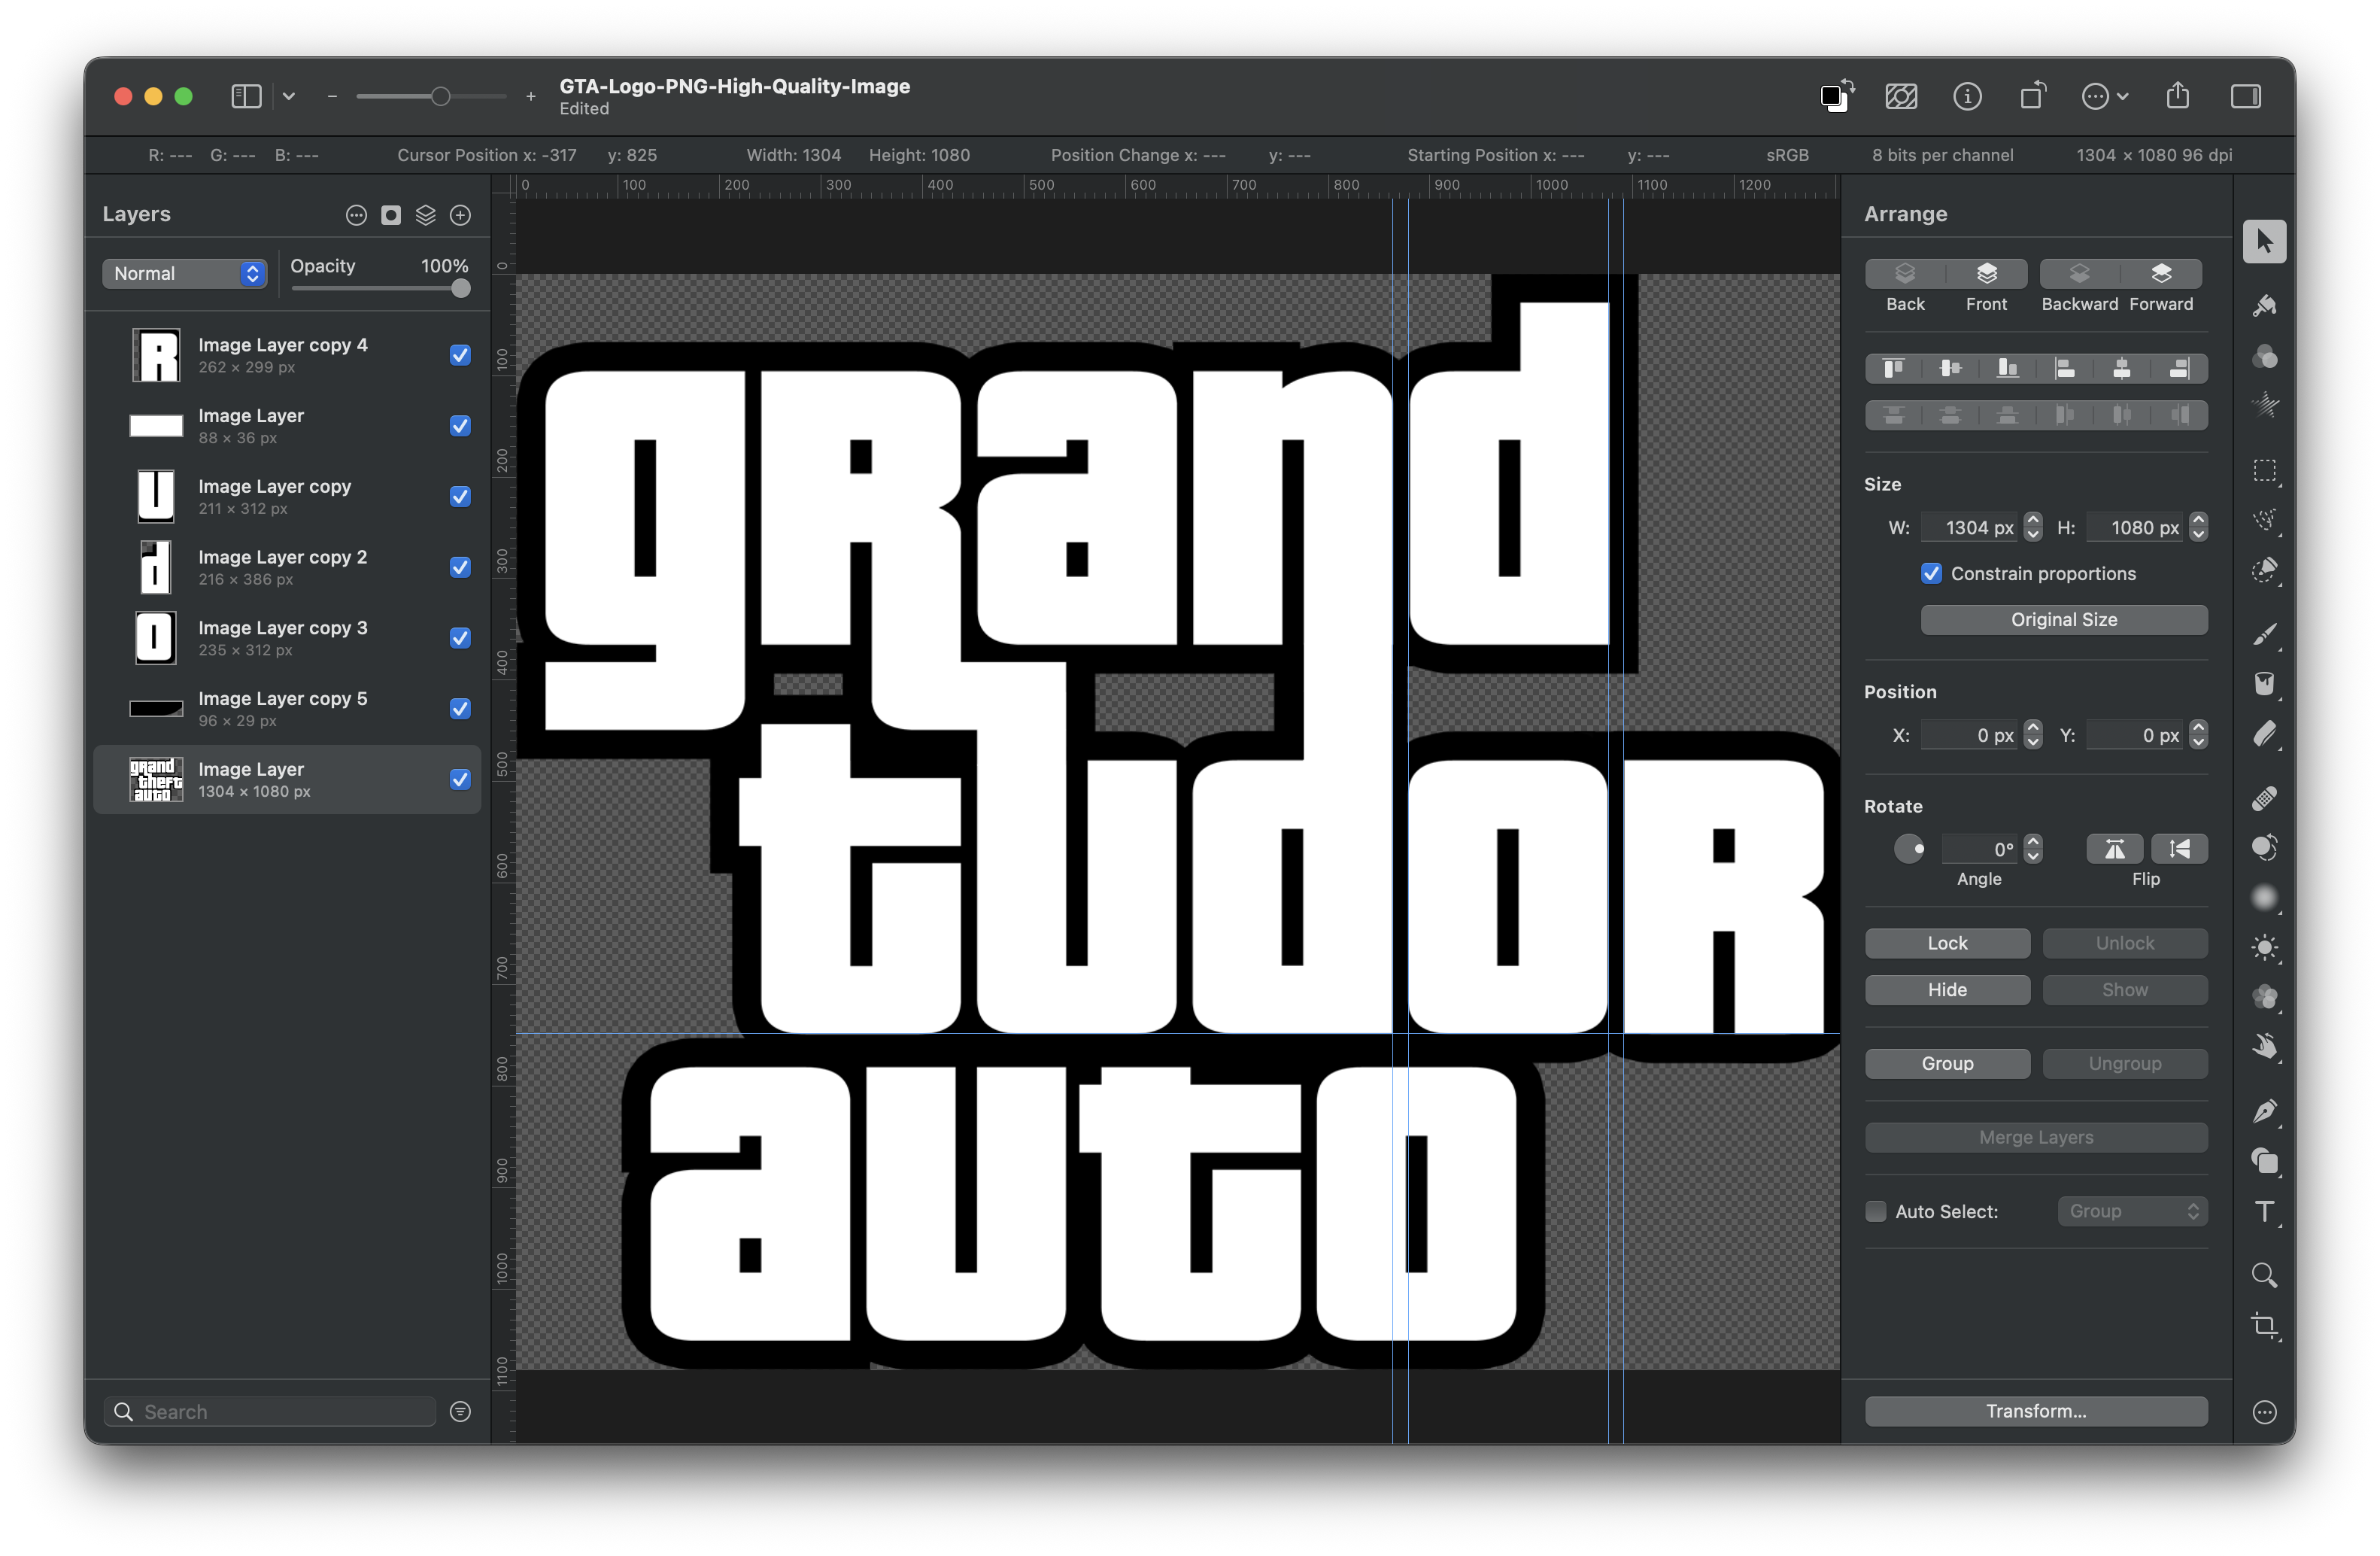Select the rectangular selection tool
The image size is (2380, 1556).
coord(2264,471)
